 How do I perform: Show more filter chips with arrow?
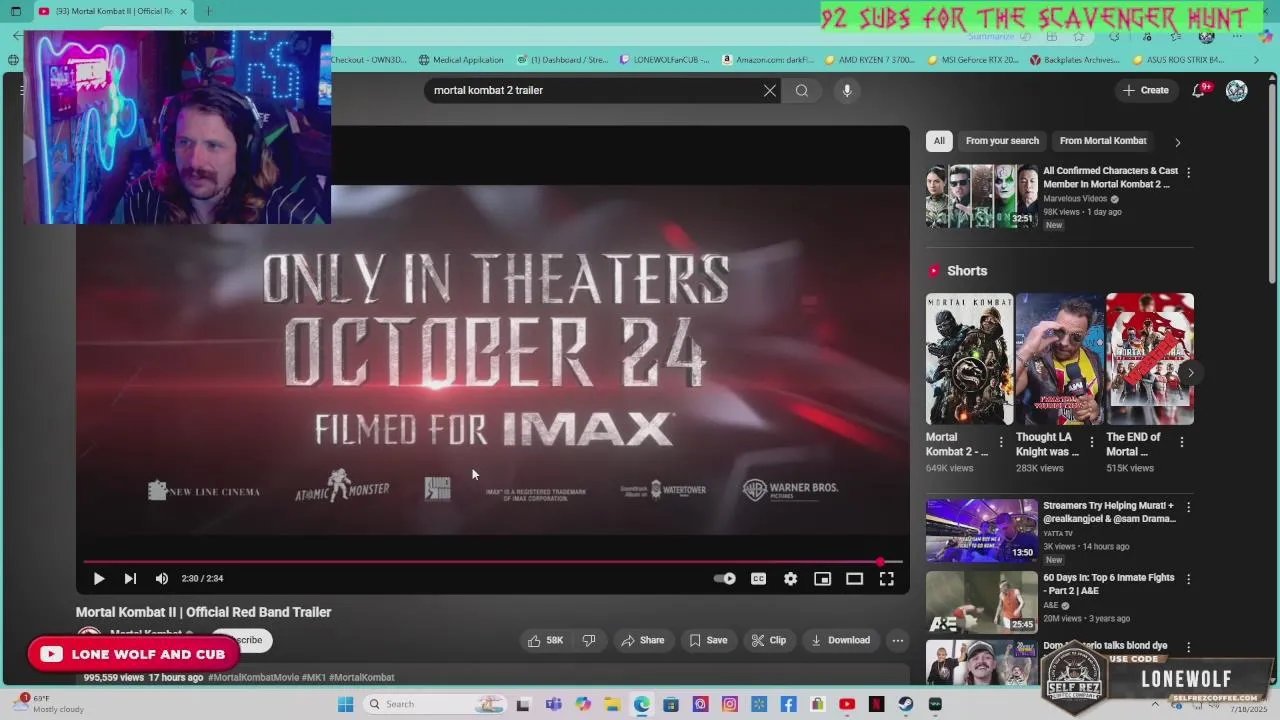(1177, 142)
